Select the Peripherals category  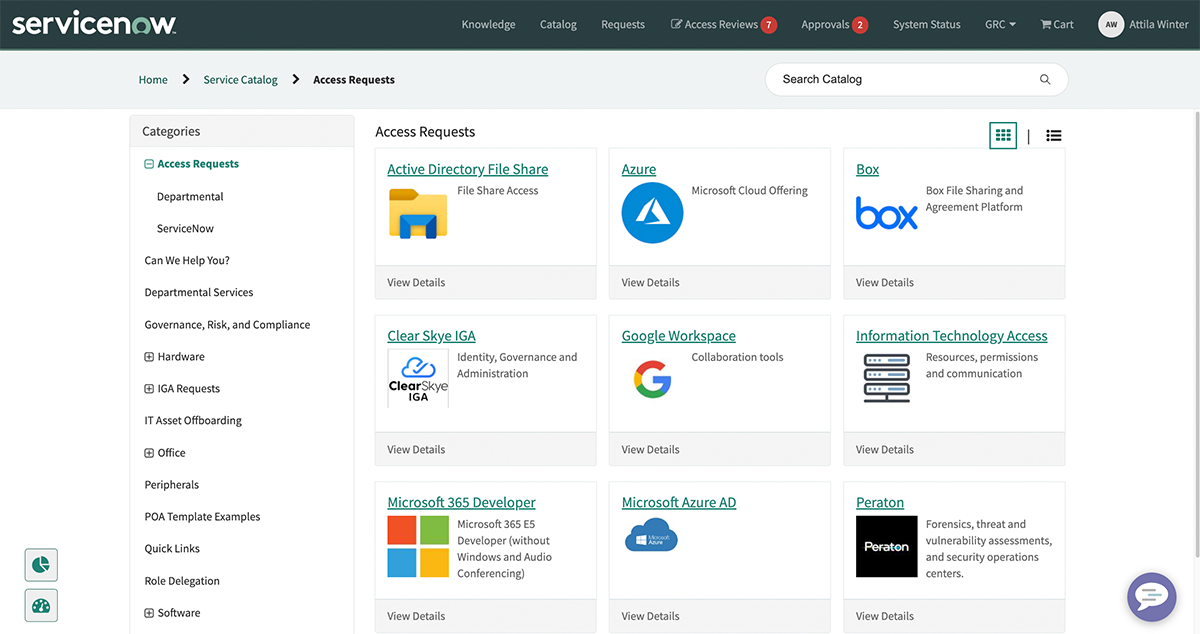[172, 485]
